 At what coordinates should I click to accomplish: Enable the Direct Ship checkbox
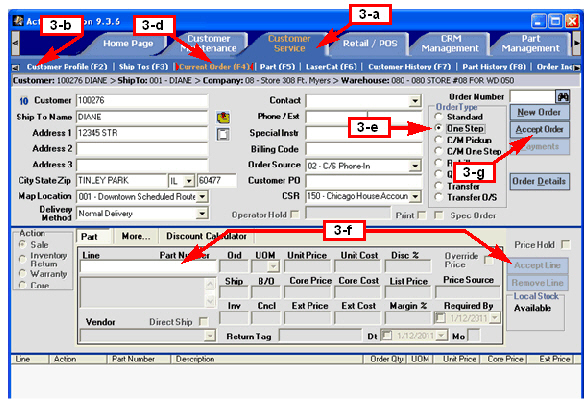pos(204,321)
